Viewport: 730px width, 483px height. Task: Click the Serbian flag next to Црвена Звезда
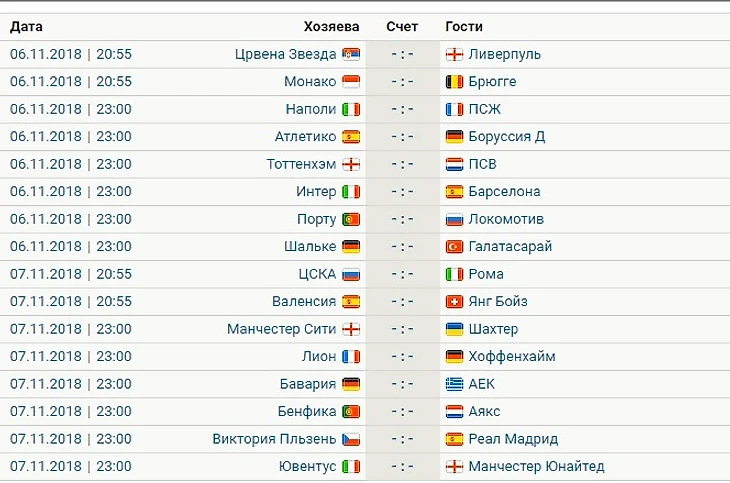(351, 54)
